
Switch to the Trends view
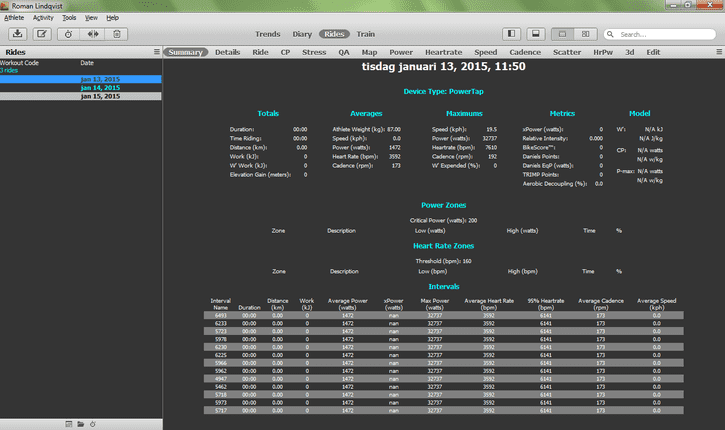coord(268,34)
